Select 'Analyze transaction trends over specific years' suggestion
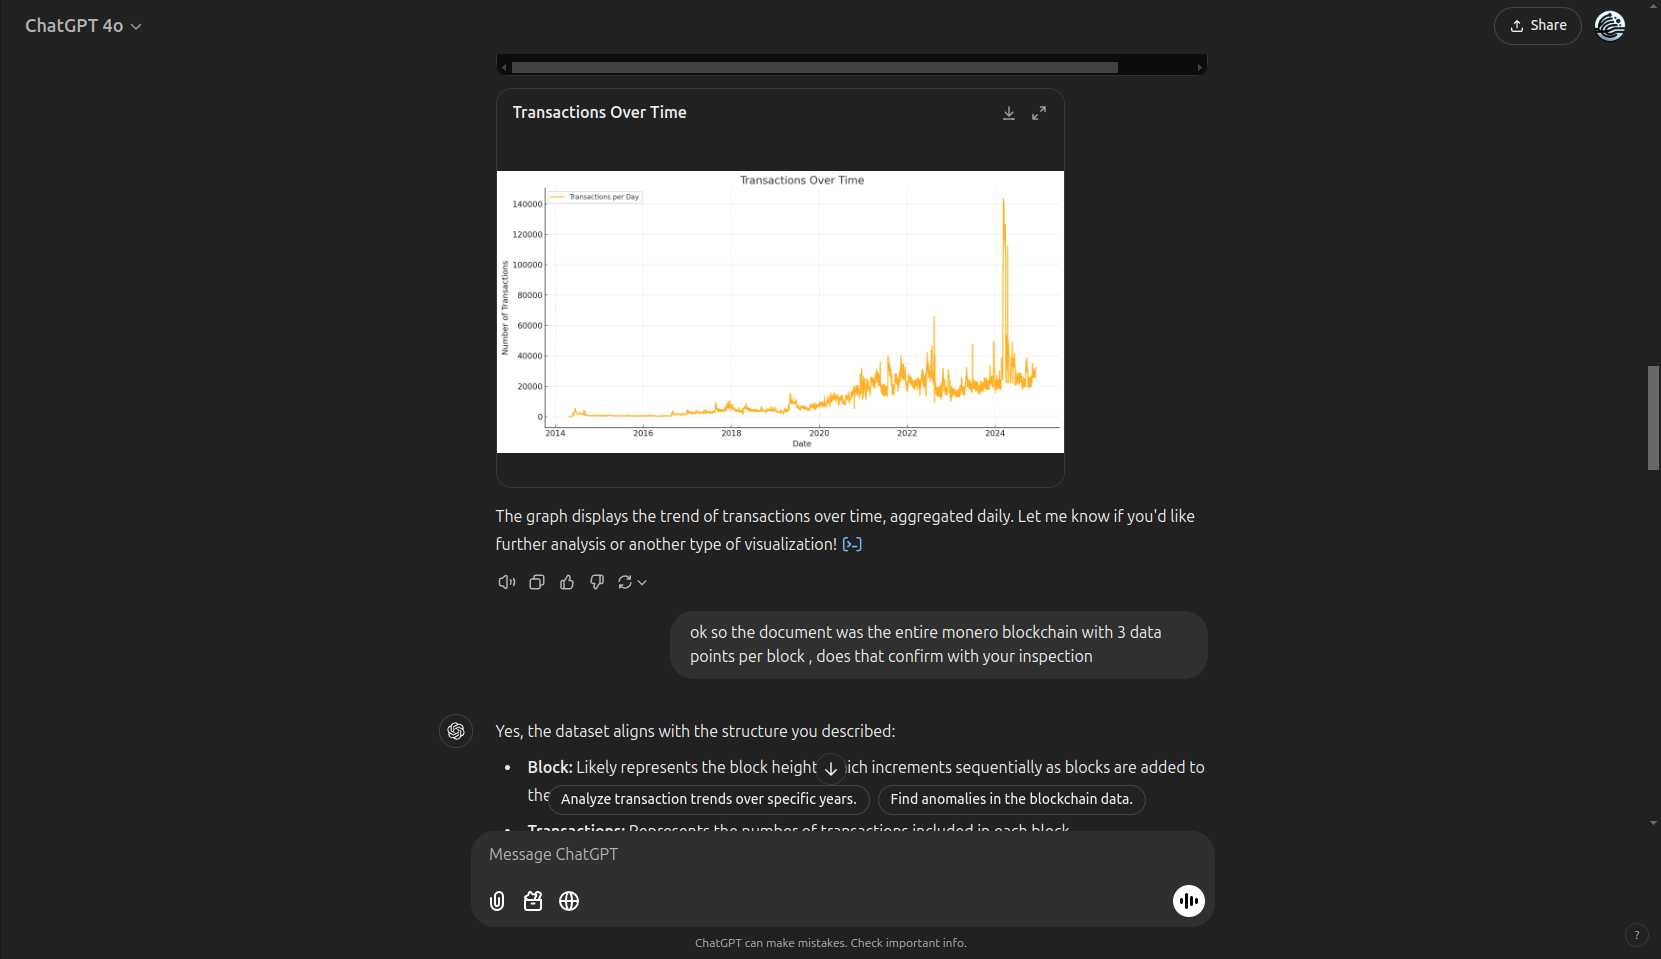This screenshot has height=959, width=1661. (x=709, y=799)
